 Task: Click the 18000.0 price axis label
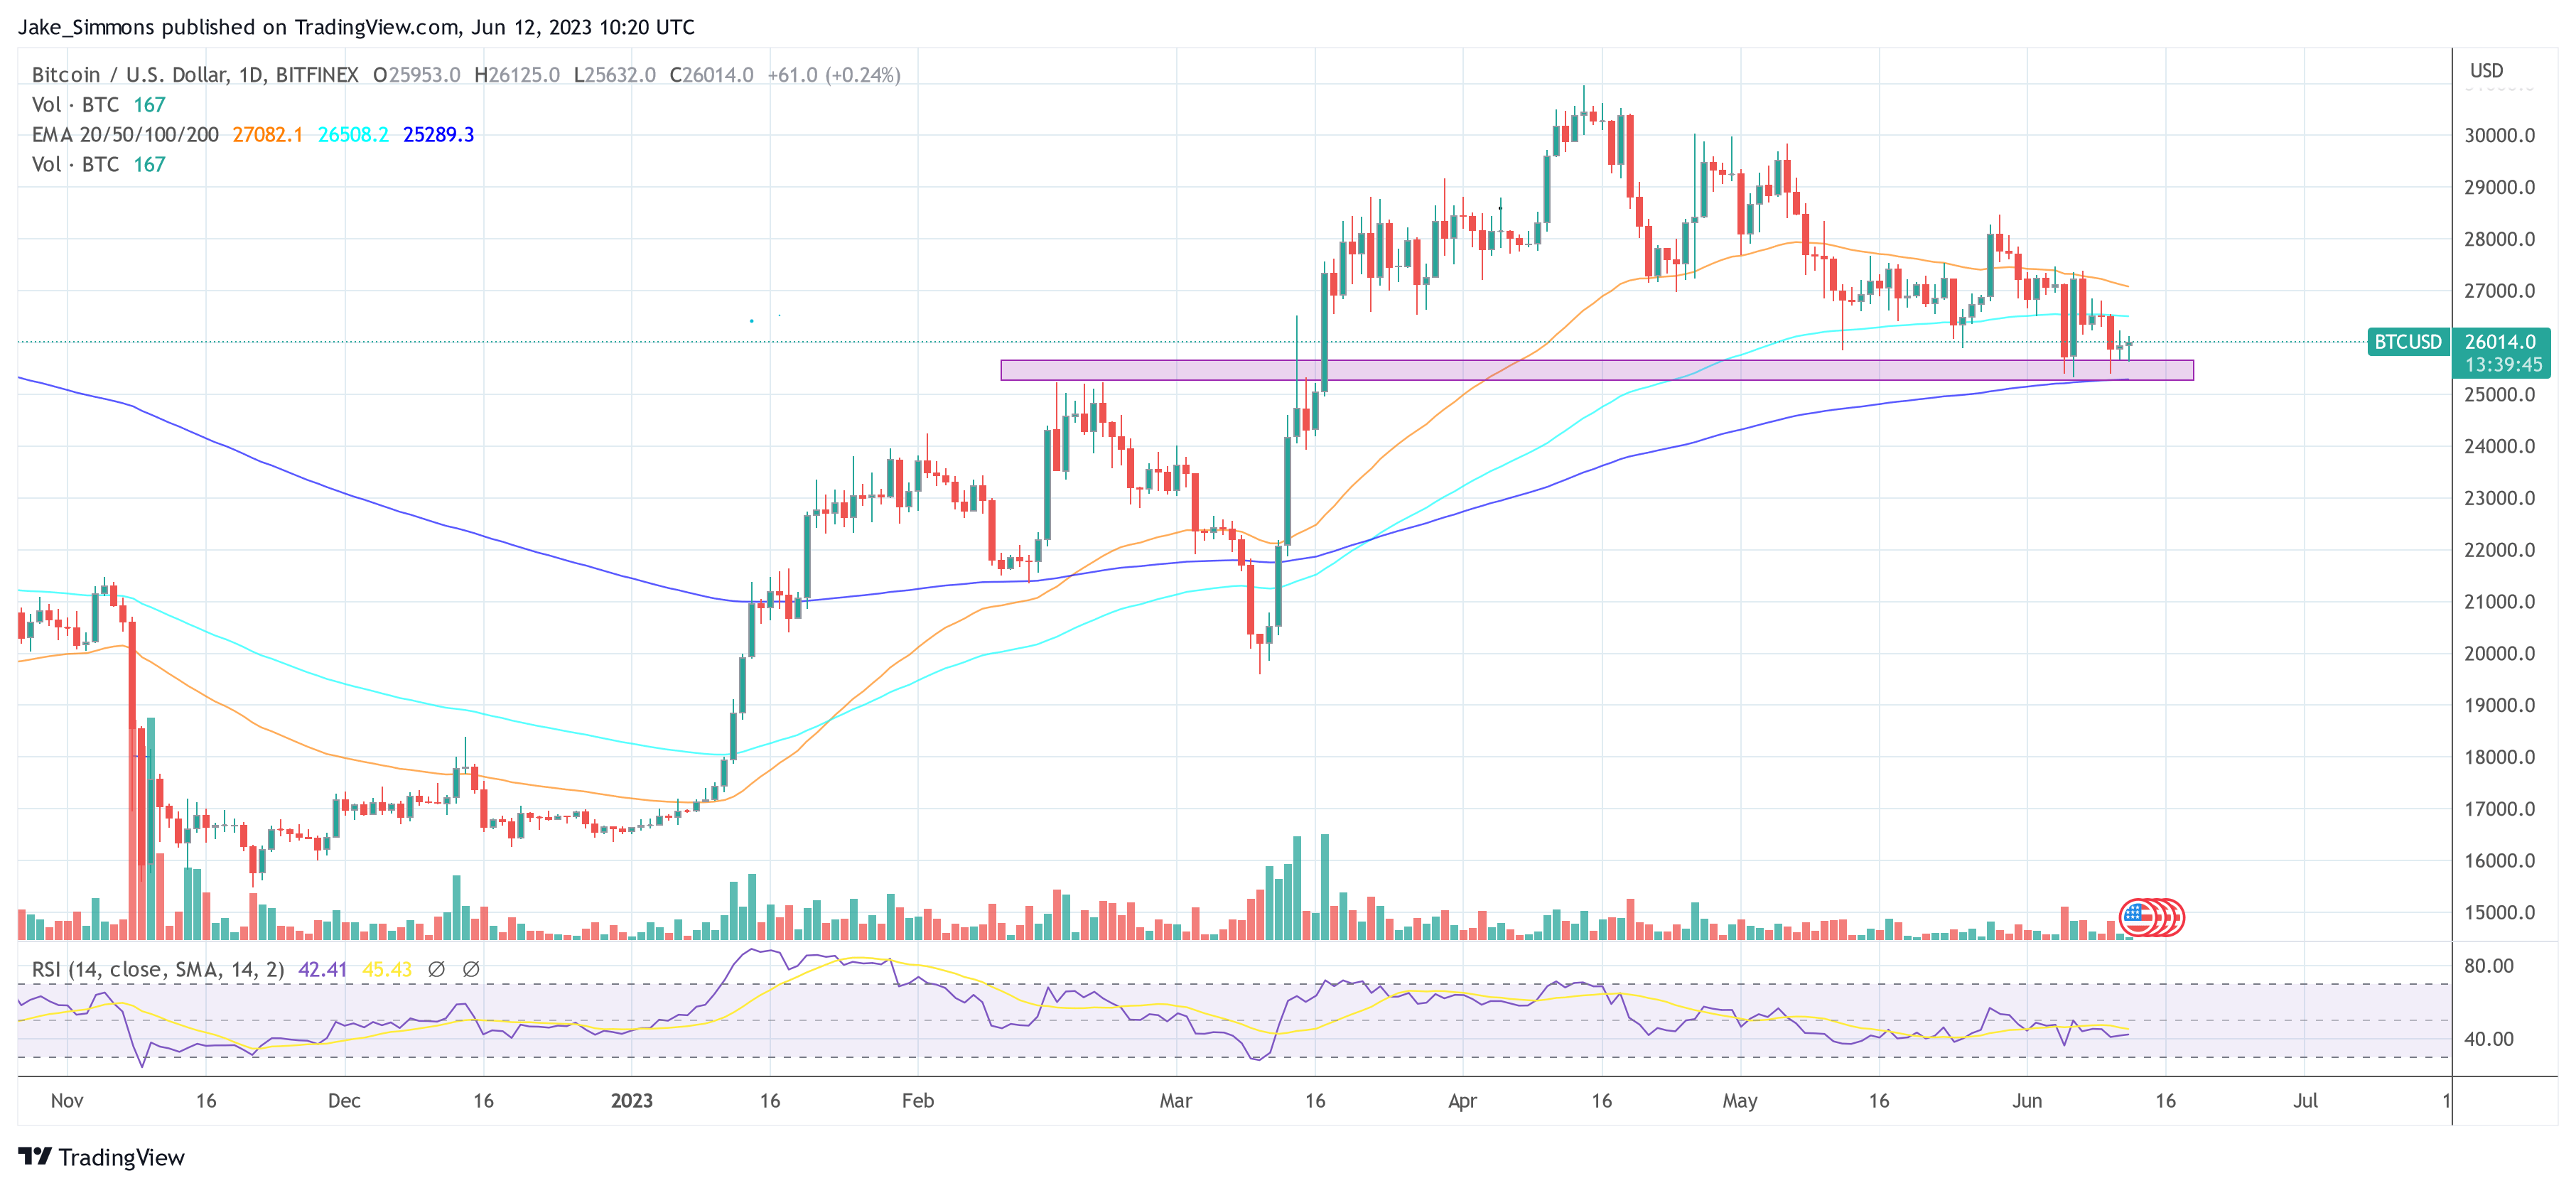[x=2499, y=757]
